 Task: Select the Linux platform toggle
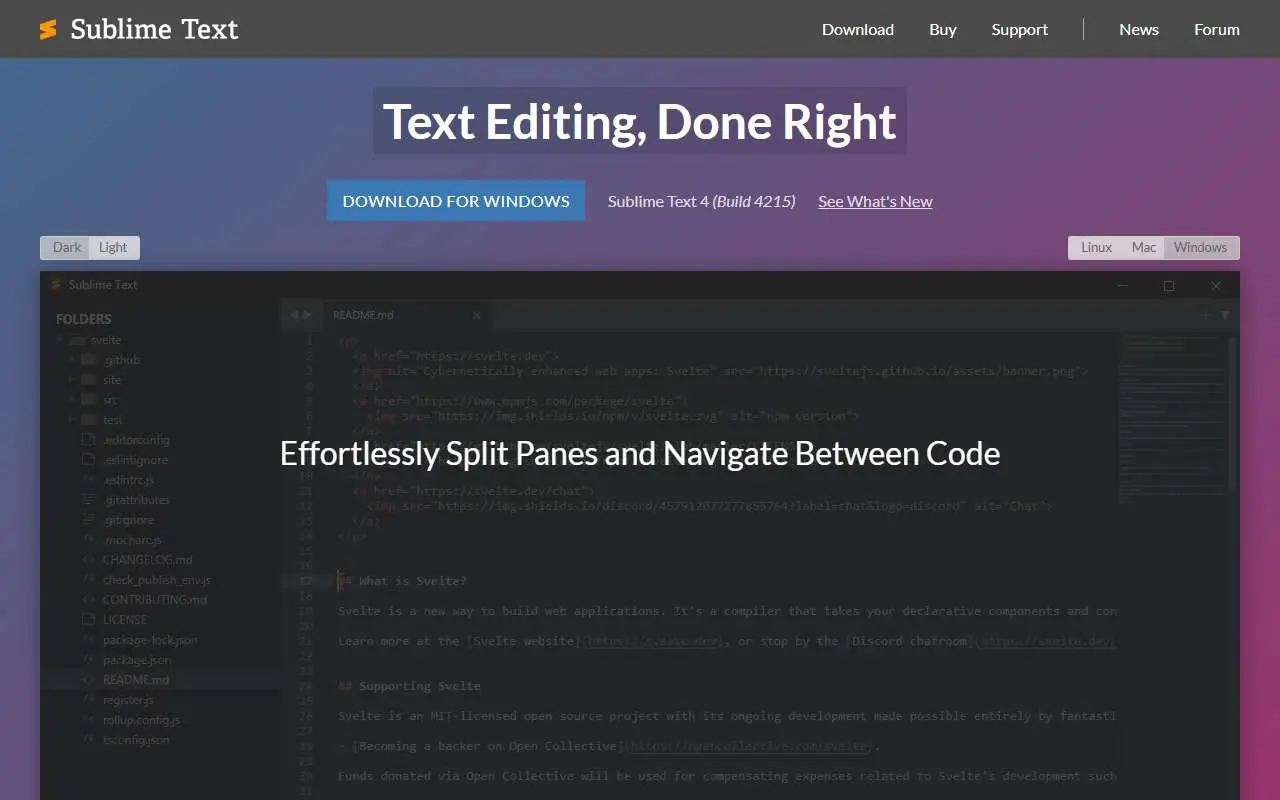(1096, 247)
